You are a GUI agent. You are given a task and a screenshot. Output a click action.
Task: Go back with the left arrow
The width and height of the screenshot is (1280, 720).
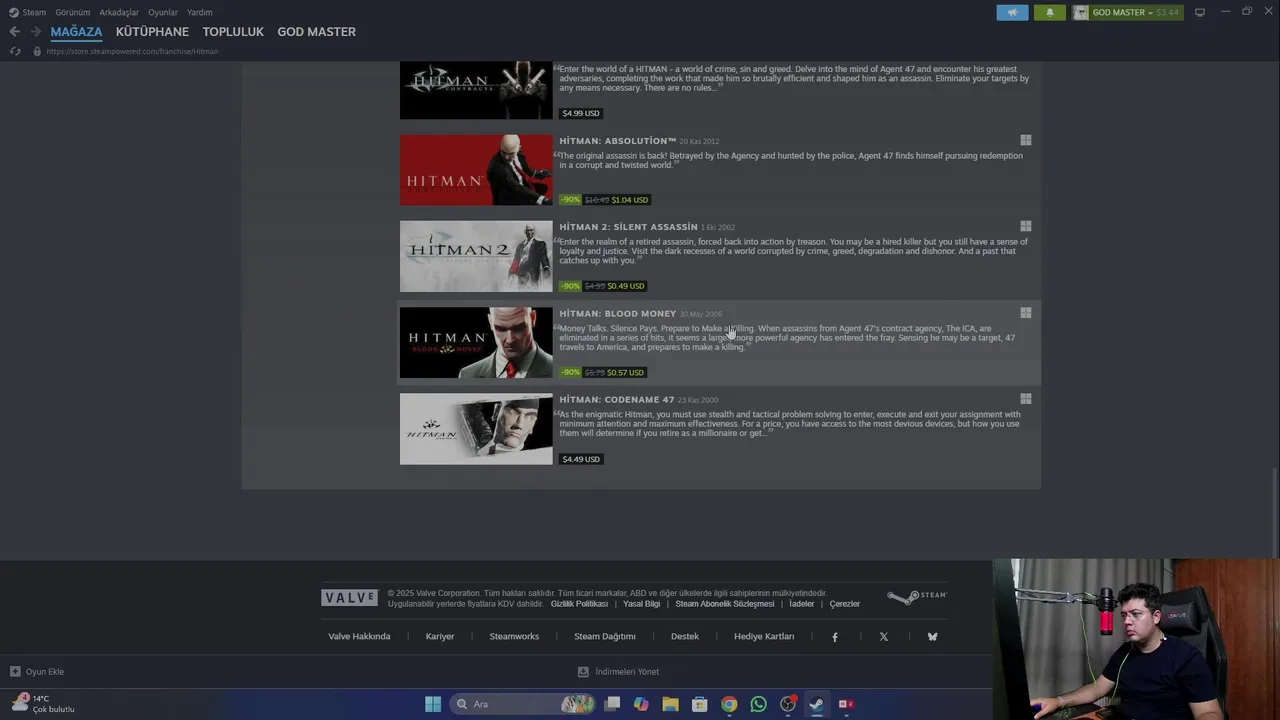(14, 32)
